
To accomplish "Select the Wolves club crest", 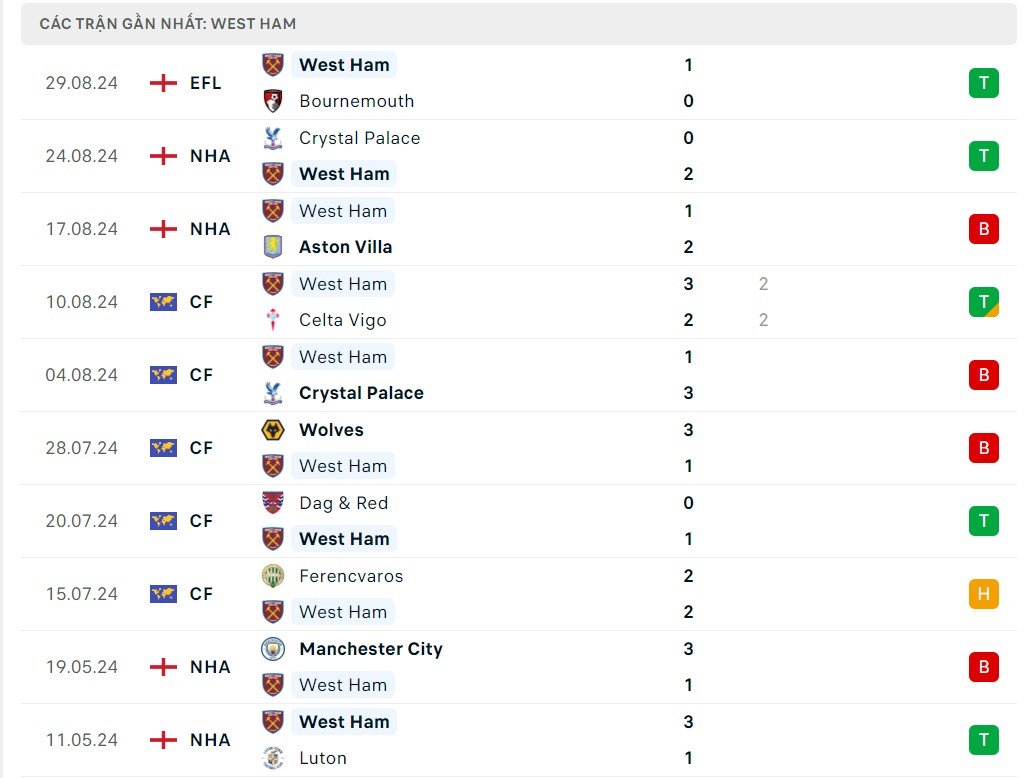I will (x=272, y=430).
